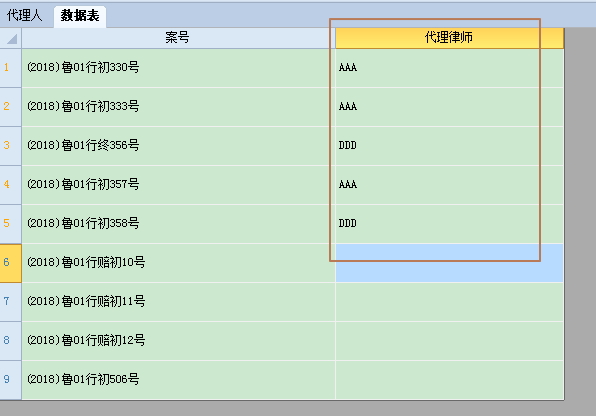Select the 案号 column header

(178, 38)
